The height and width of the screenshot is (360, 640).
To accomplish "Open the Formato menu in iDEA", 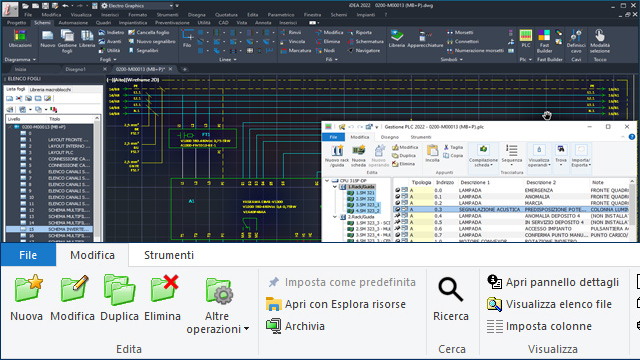I will tap(138, 15).
